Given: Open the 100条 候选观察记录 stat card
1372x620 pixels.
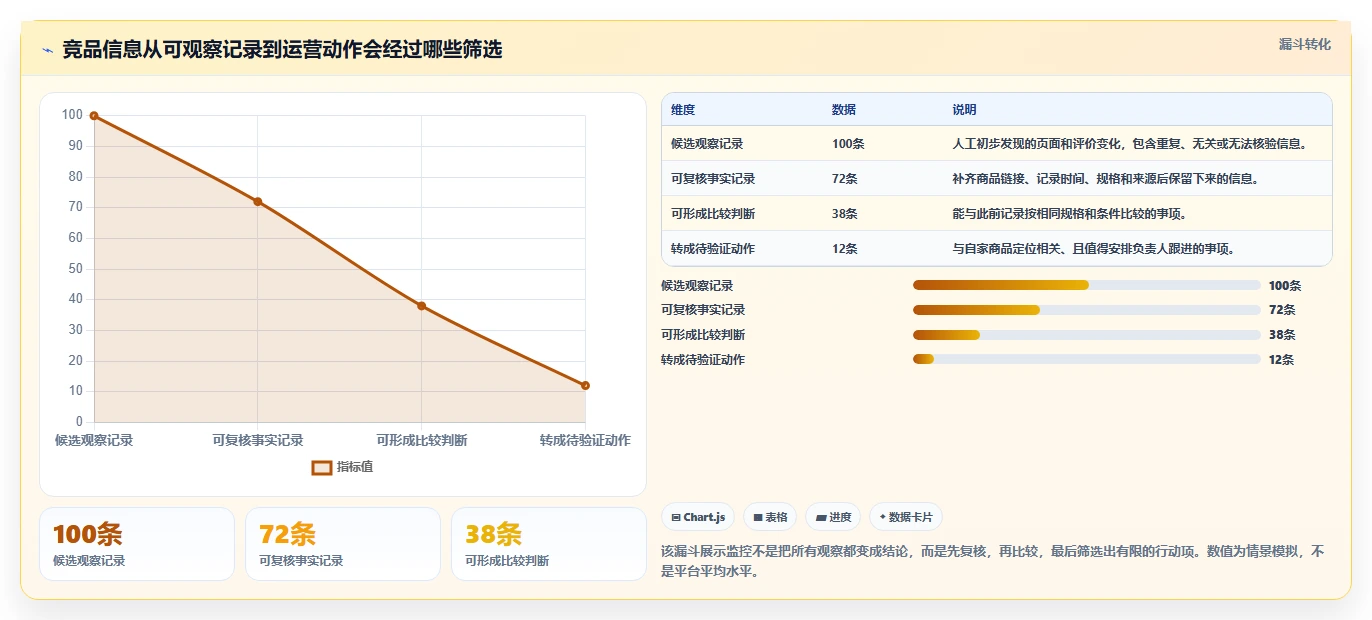Looking at the screenshot, I should click(x=137, y=544).
